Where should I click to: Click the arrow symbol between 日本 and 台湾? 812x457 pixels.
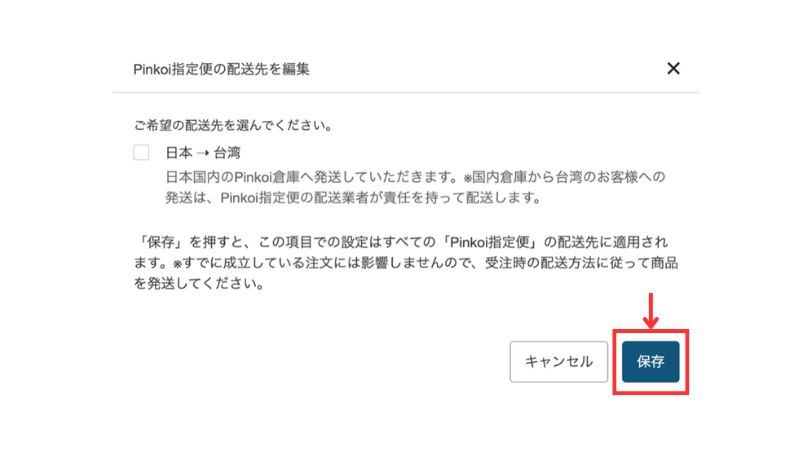click(x=203, y=153)
